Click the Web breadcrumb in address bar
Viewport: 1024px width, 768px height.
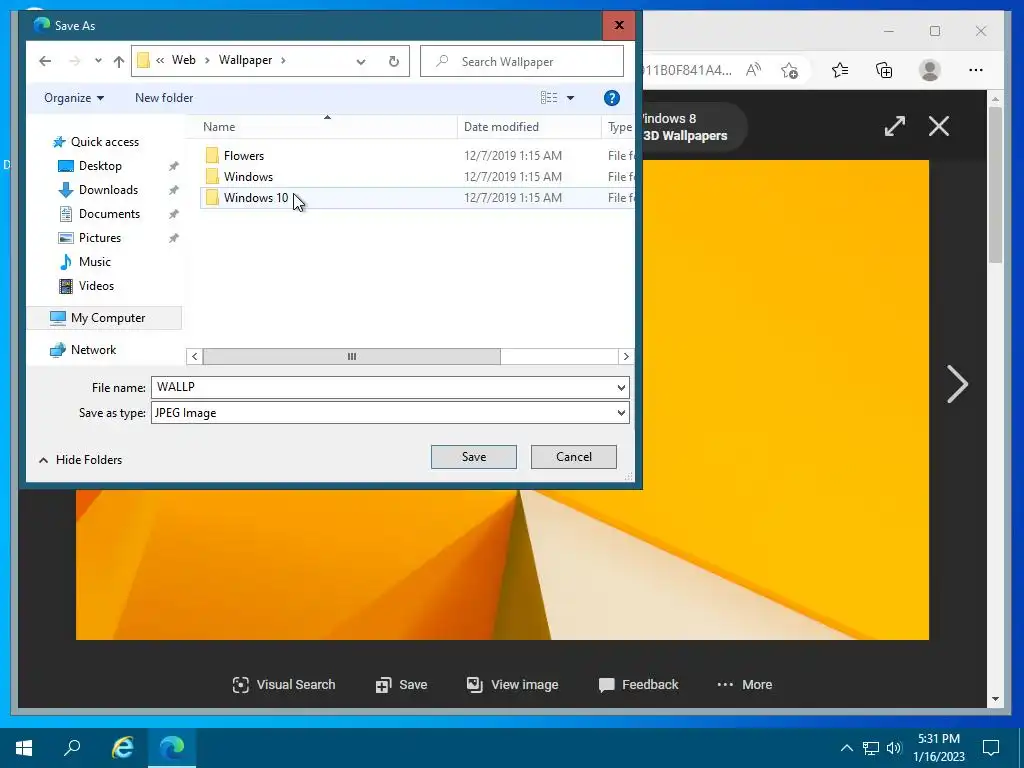click(184, 60)
